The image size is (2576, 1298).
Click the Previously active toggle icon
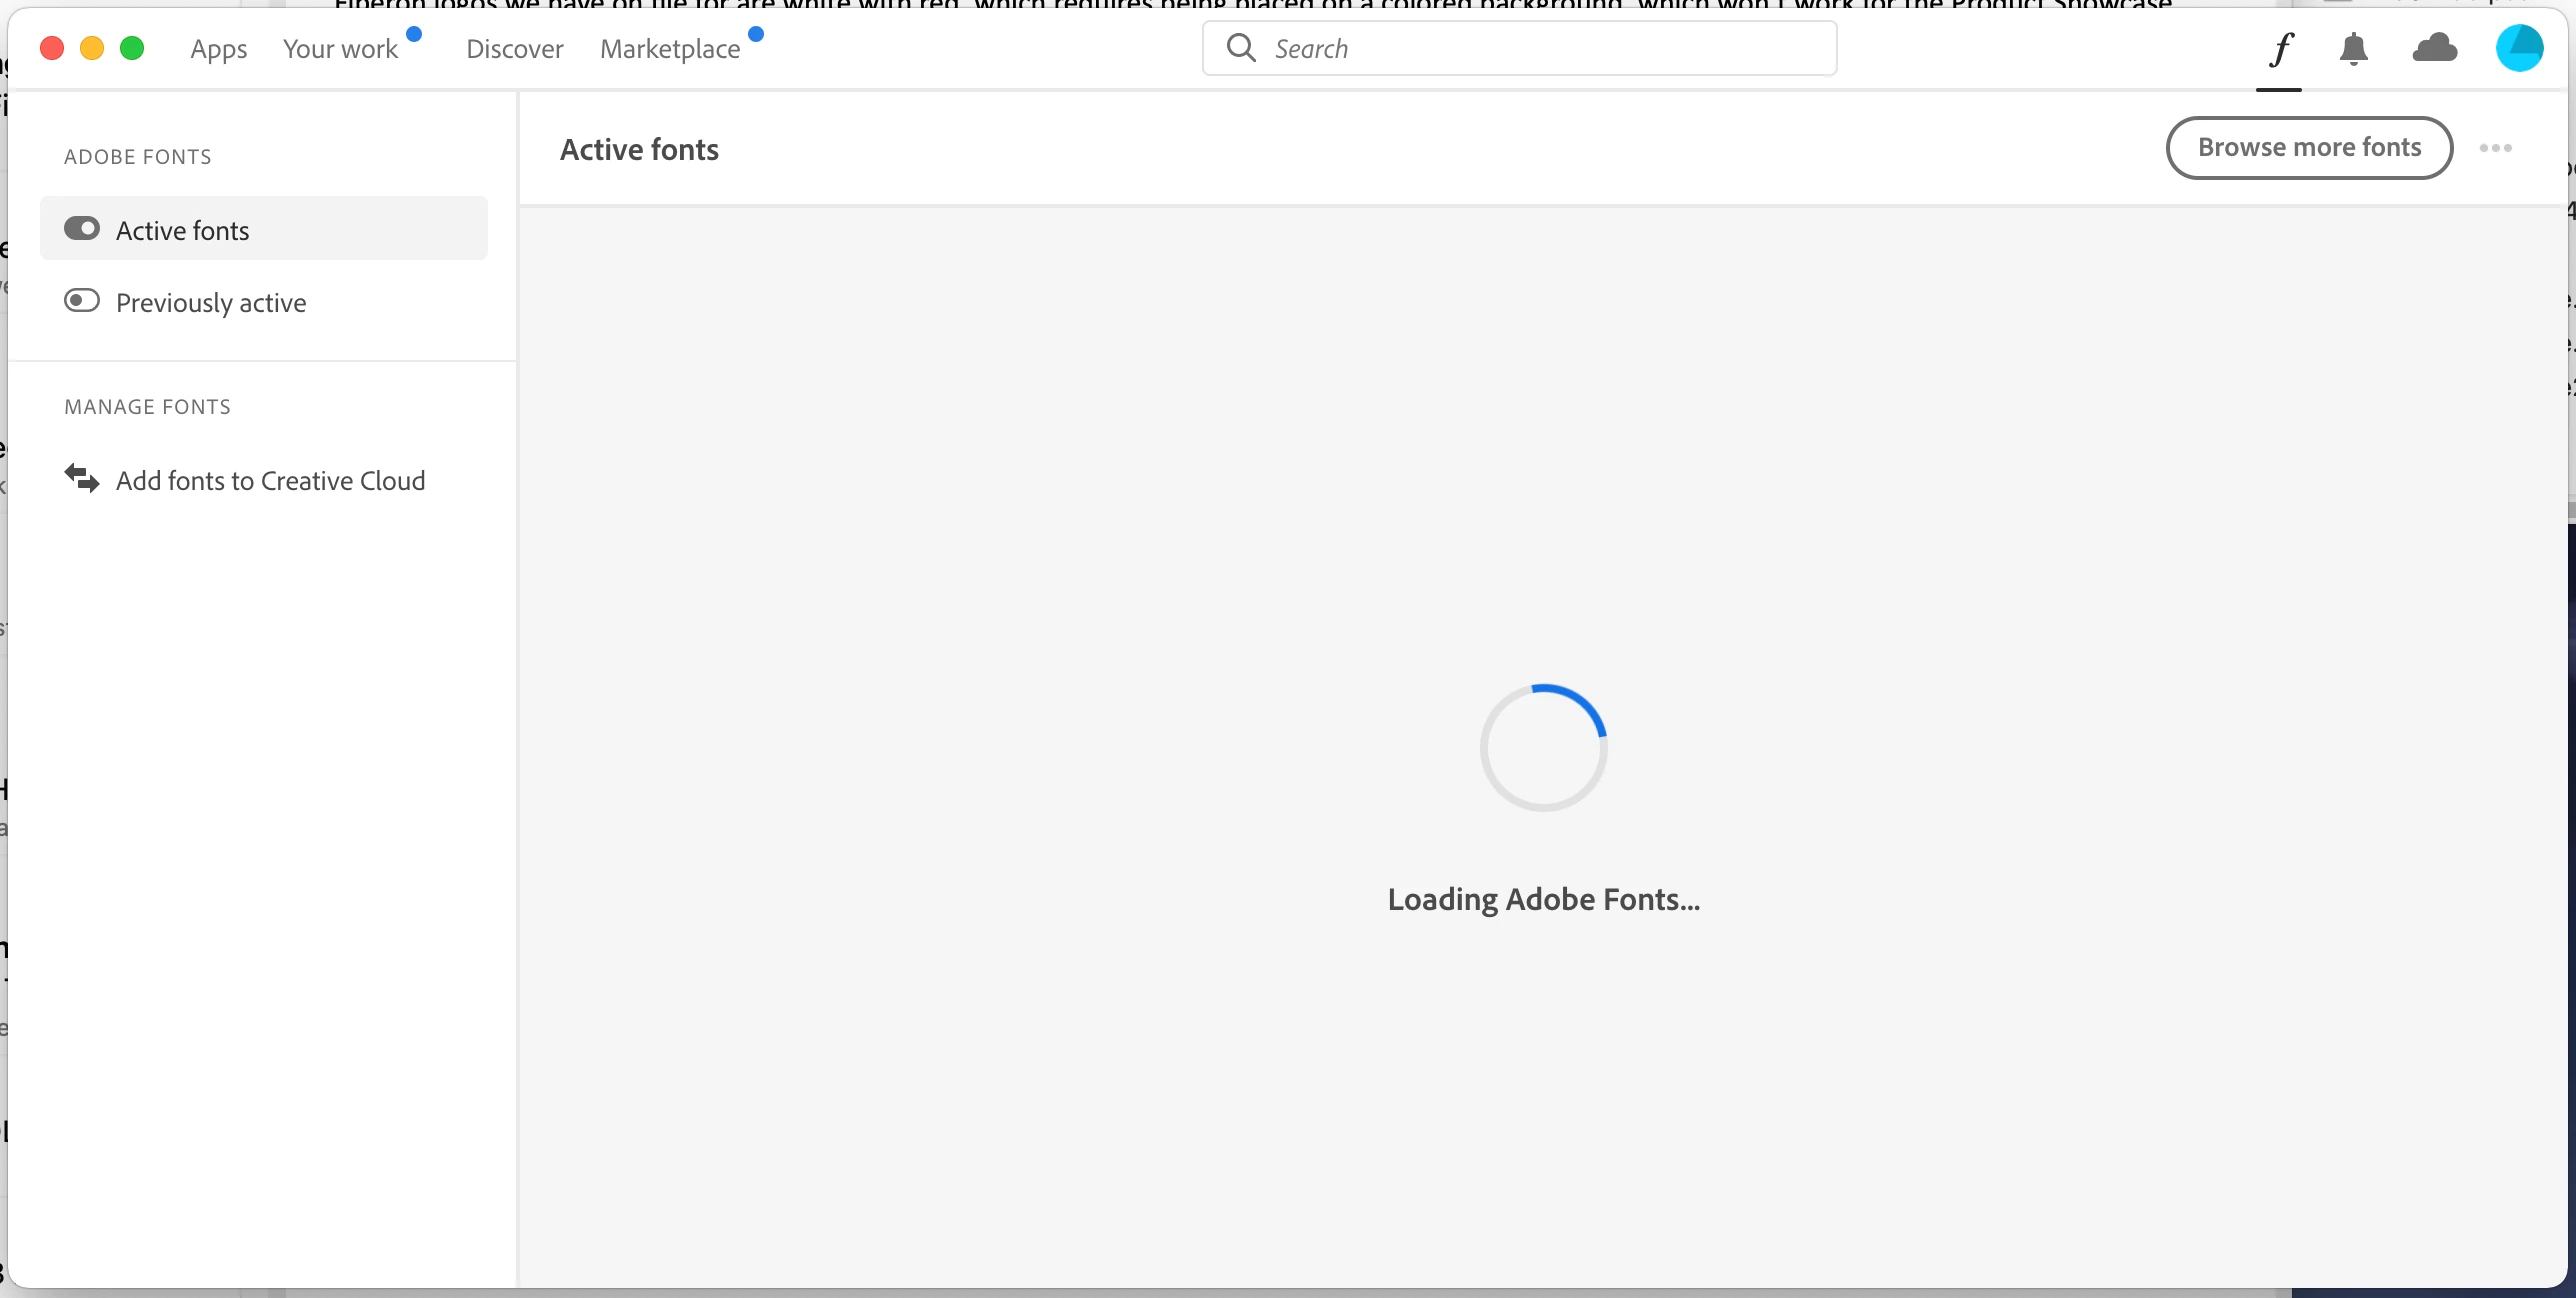click(x=82, y=301)
